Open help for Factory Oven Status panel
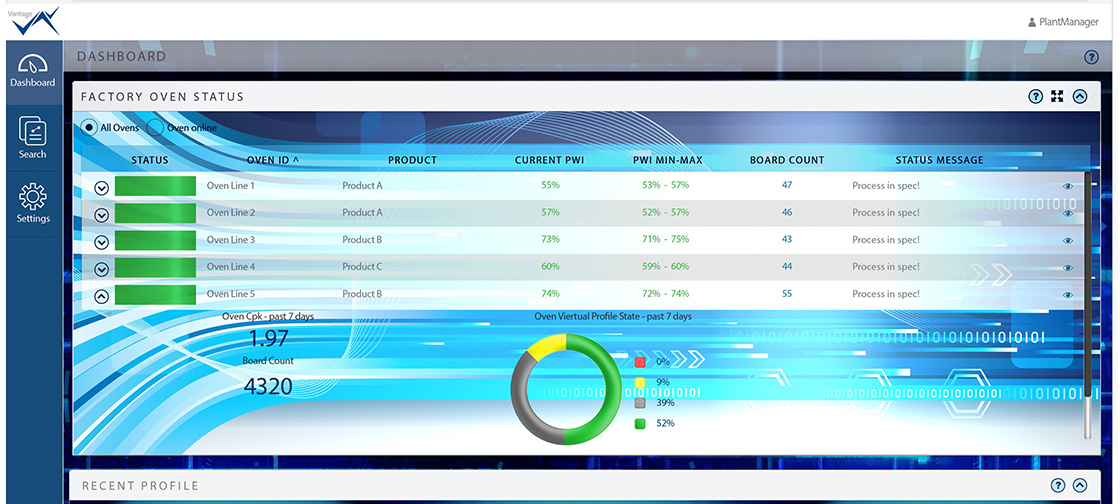 point(1036,97)
